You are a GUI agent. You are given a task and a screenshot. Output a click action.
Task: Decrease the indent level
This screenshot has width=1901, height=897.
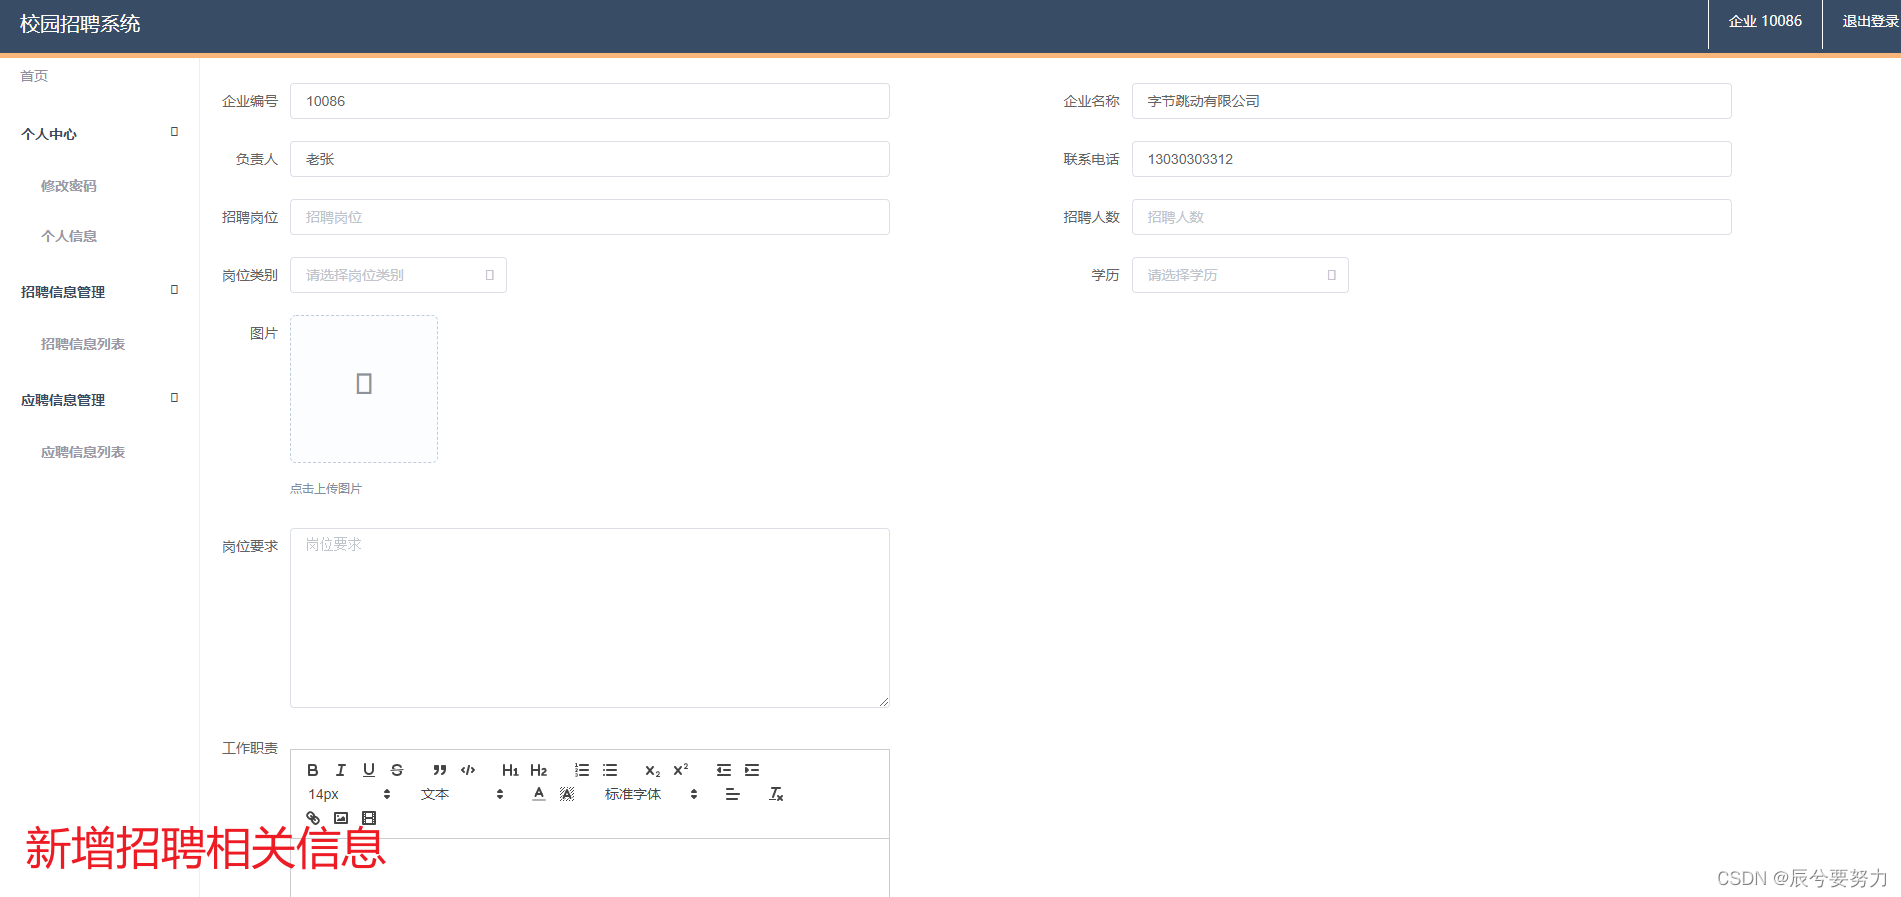724,770
